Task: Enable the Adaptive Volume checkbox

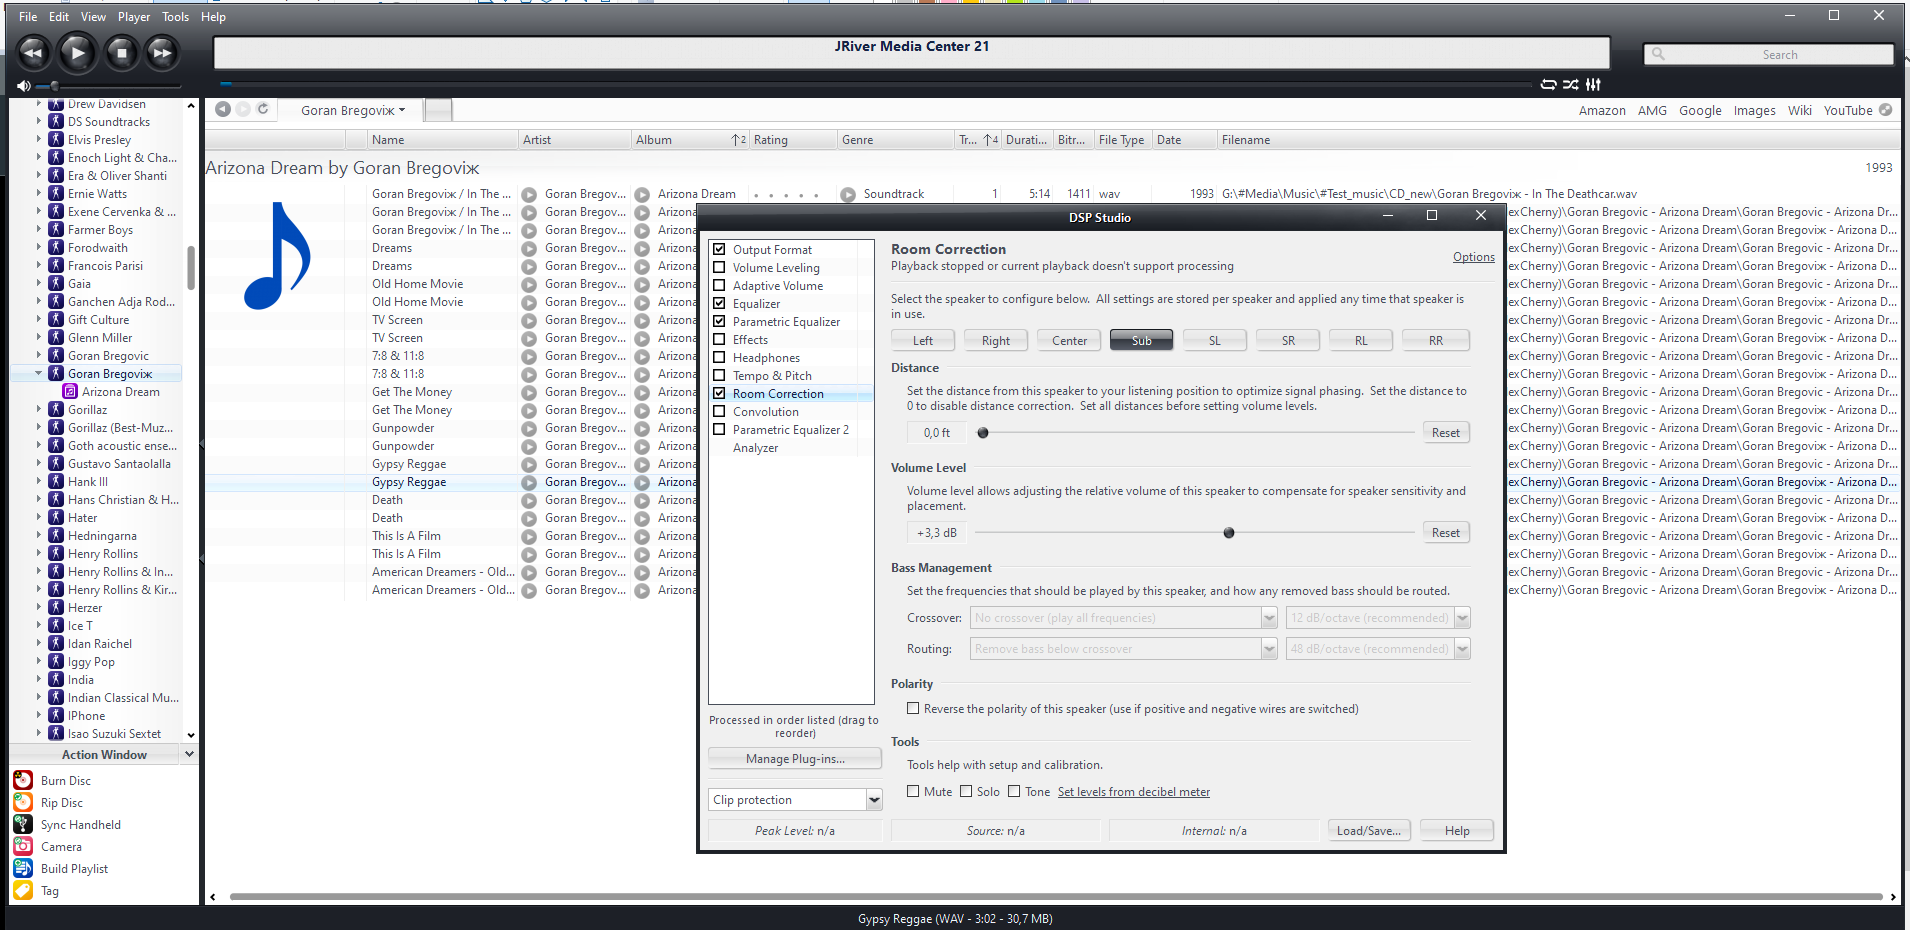Action: (x=719, y=285)
